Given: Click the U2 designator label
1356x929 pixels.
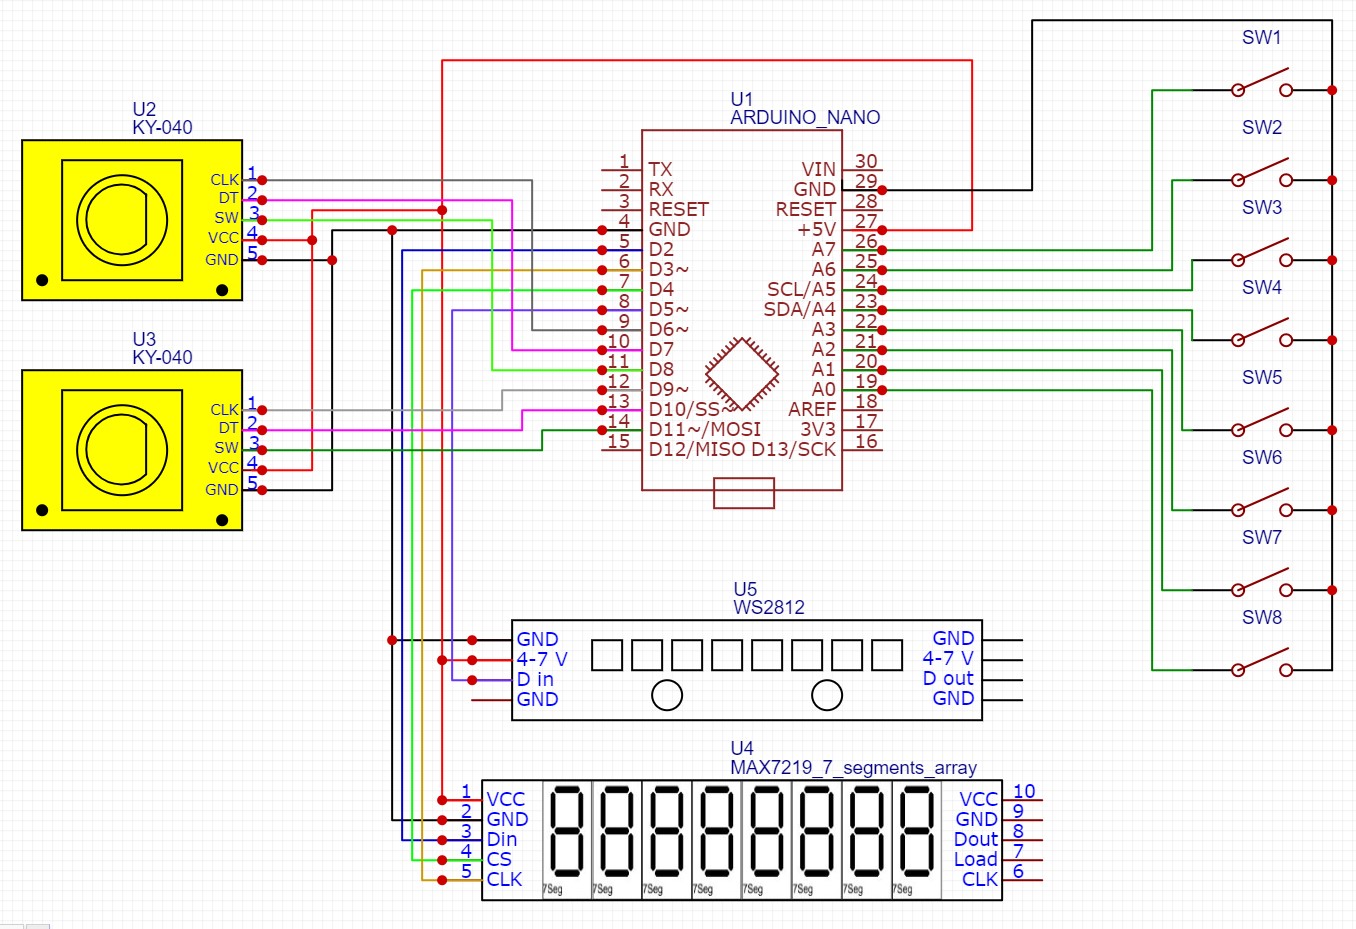Looking at the screenshot, I should point(144,109).
